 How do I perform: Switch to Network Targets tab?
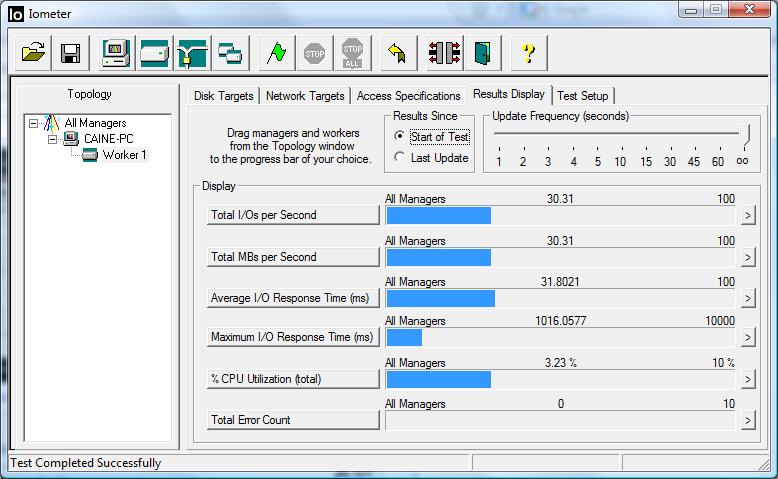coord(305,96)
